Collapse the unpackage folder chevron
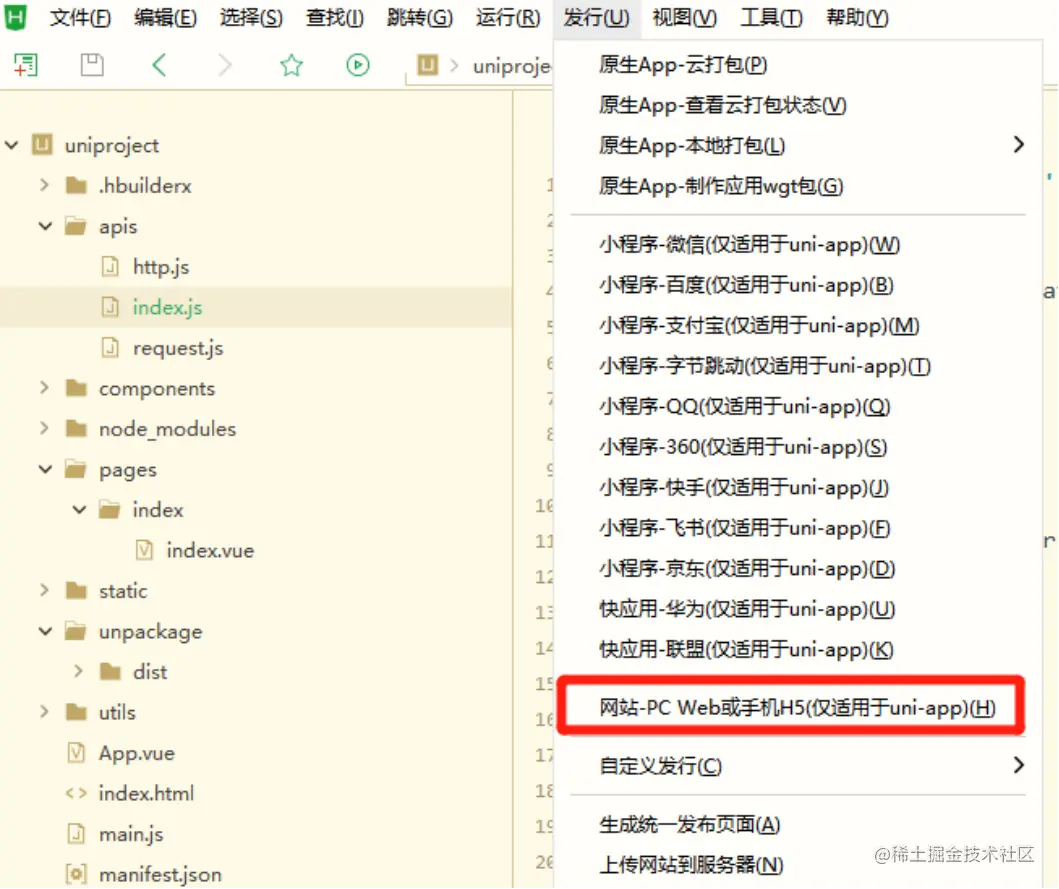 45,631
